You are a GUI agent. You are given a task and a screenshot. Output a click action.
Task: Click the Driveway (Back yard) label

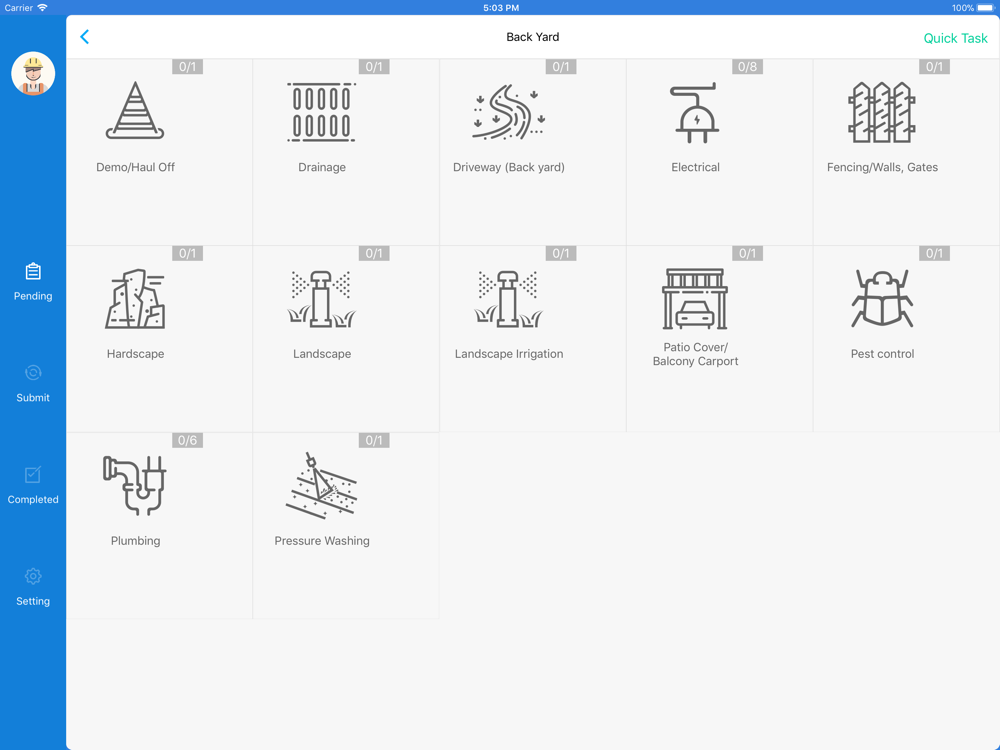(x=508, y=167)
